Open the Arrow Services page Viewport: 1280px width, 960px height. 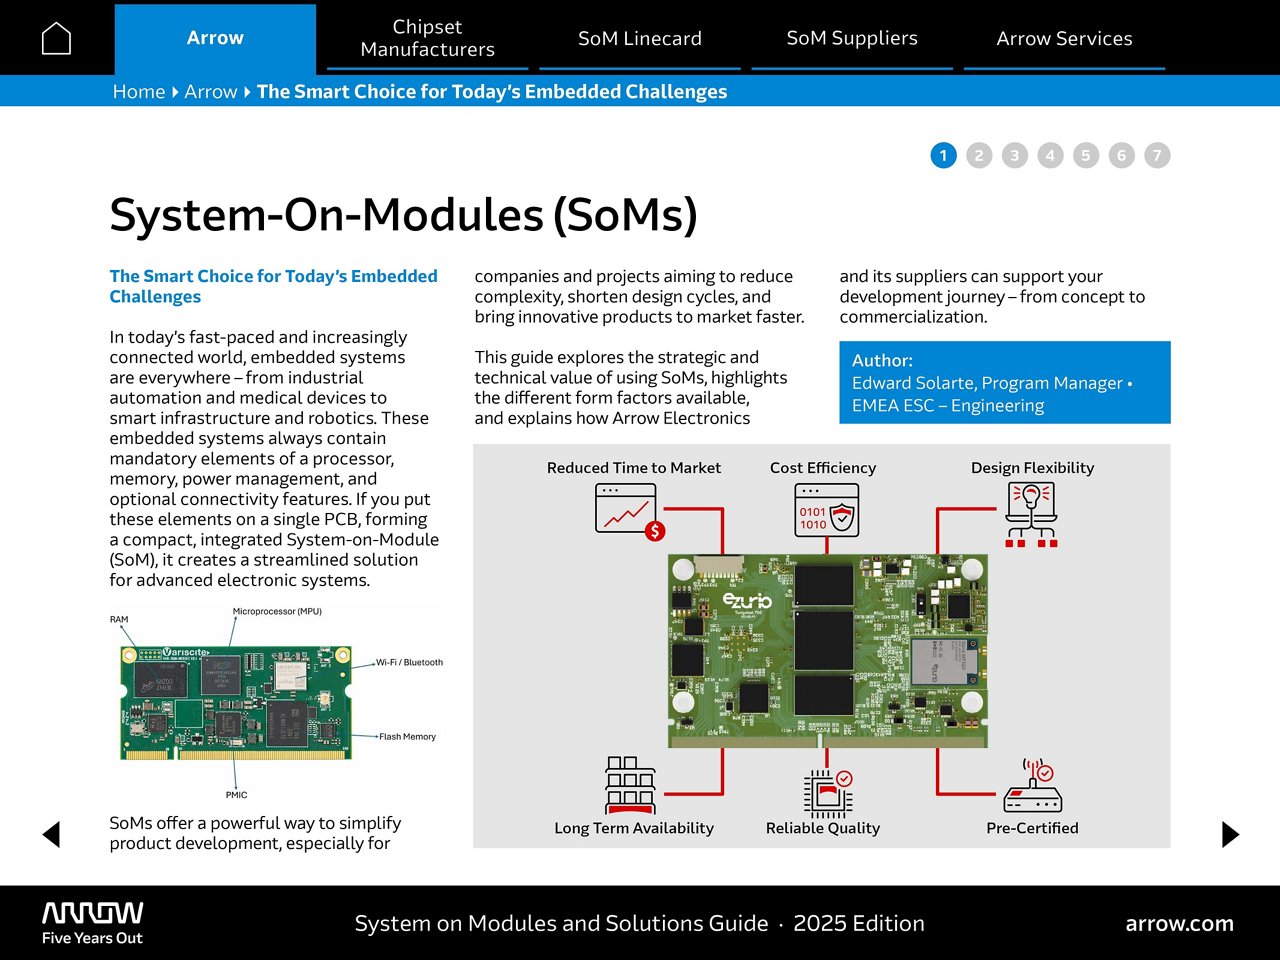[x=1063, y=38]
